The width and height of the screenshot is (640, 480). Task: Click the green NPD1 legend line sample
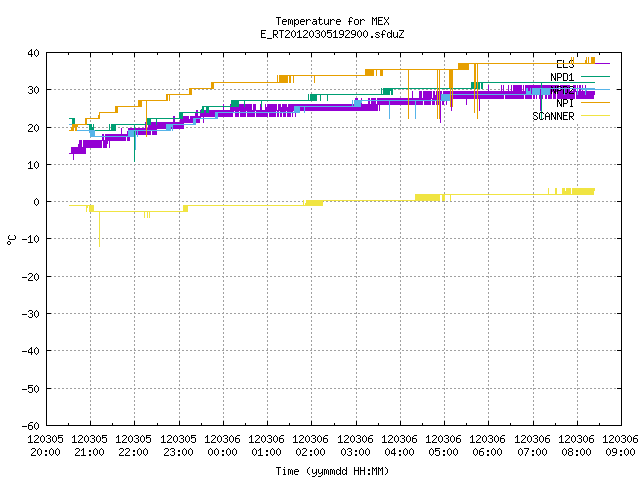pyautogui.click(x=595, y=76)
